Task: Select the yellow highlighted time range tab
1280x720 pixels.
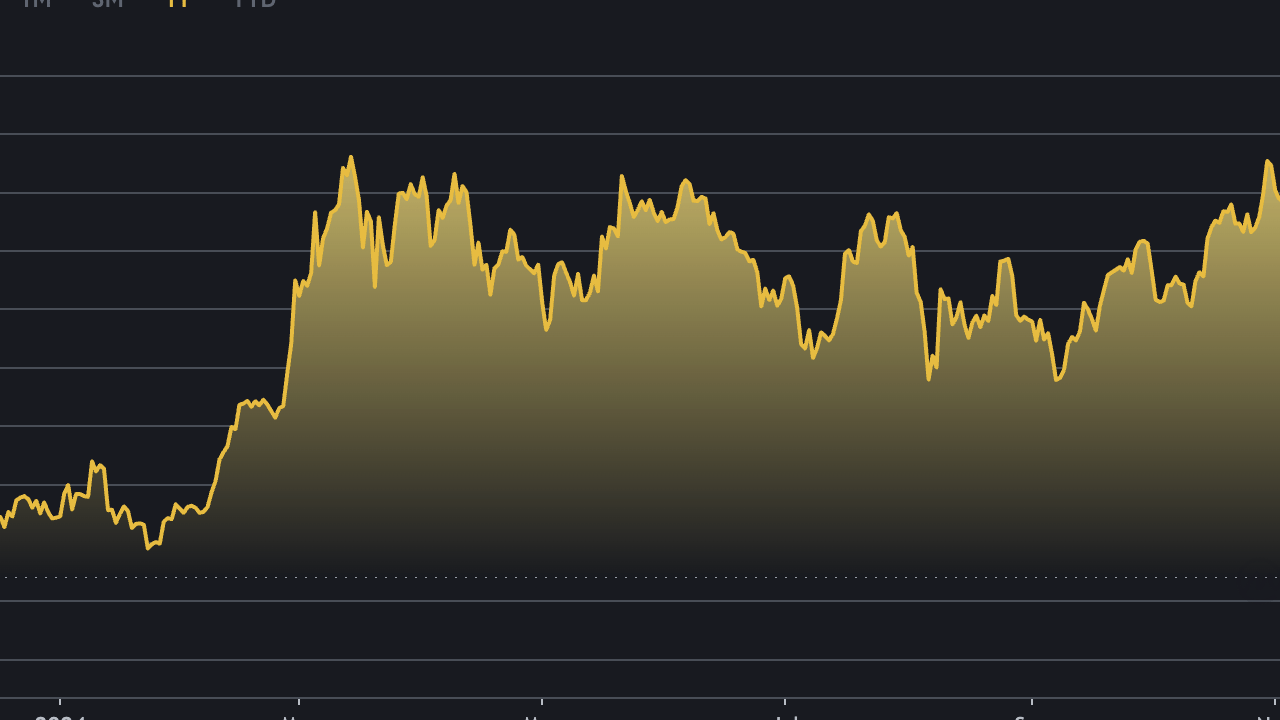Action: [178, 3]
